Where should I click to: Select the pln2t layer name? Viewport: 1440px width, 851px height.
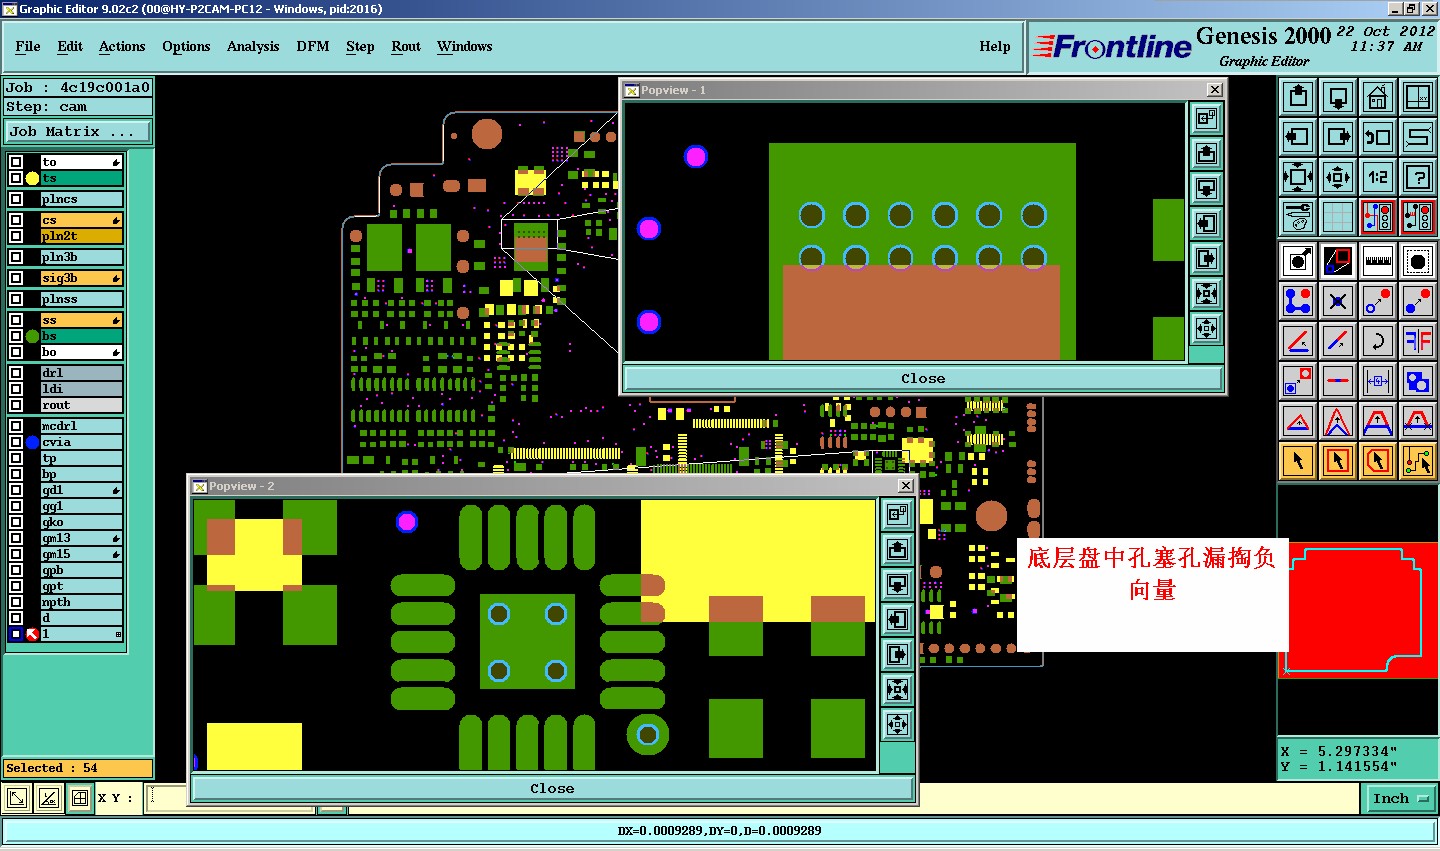(x=81, y=236)
